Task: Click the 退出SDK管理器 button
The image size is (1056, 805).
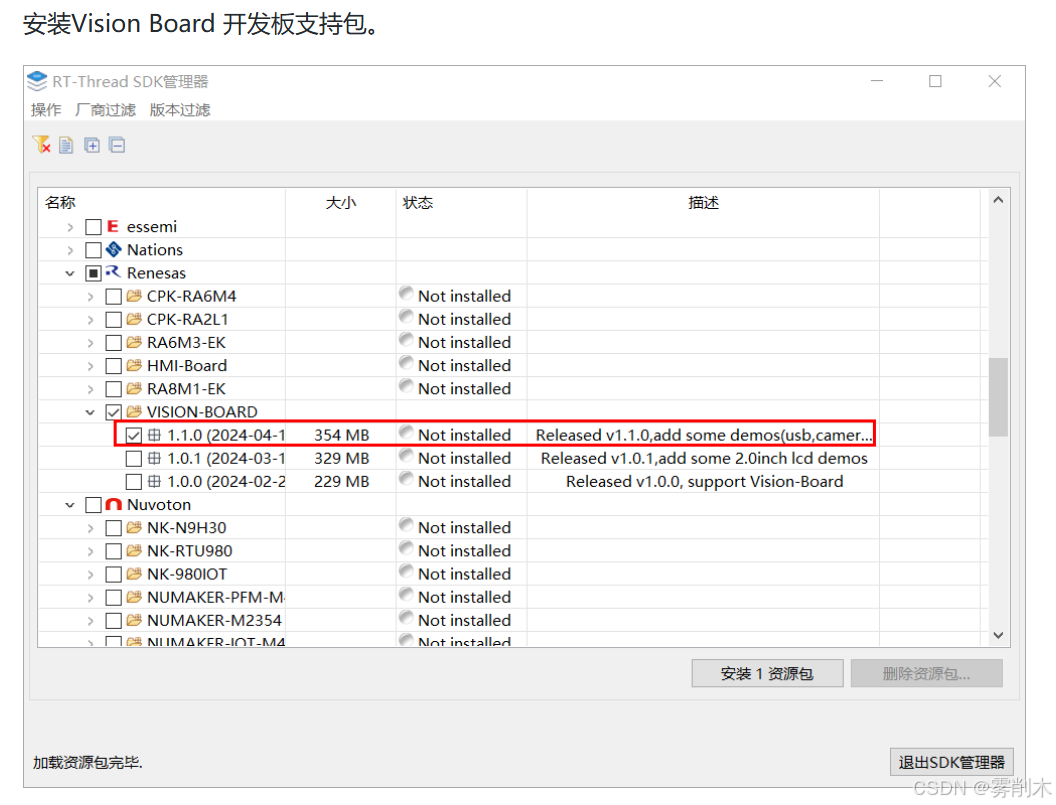Action: click(951, 762)
